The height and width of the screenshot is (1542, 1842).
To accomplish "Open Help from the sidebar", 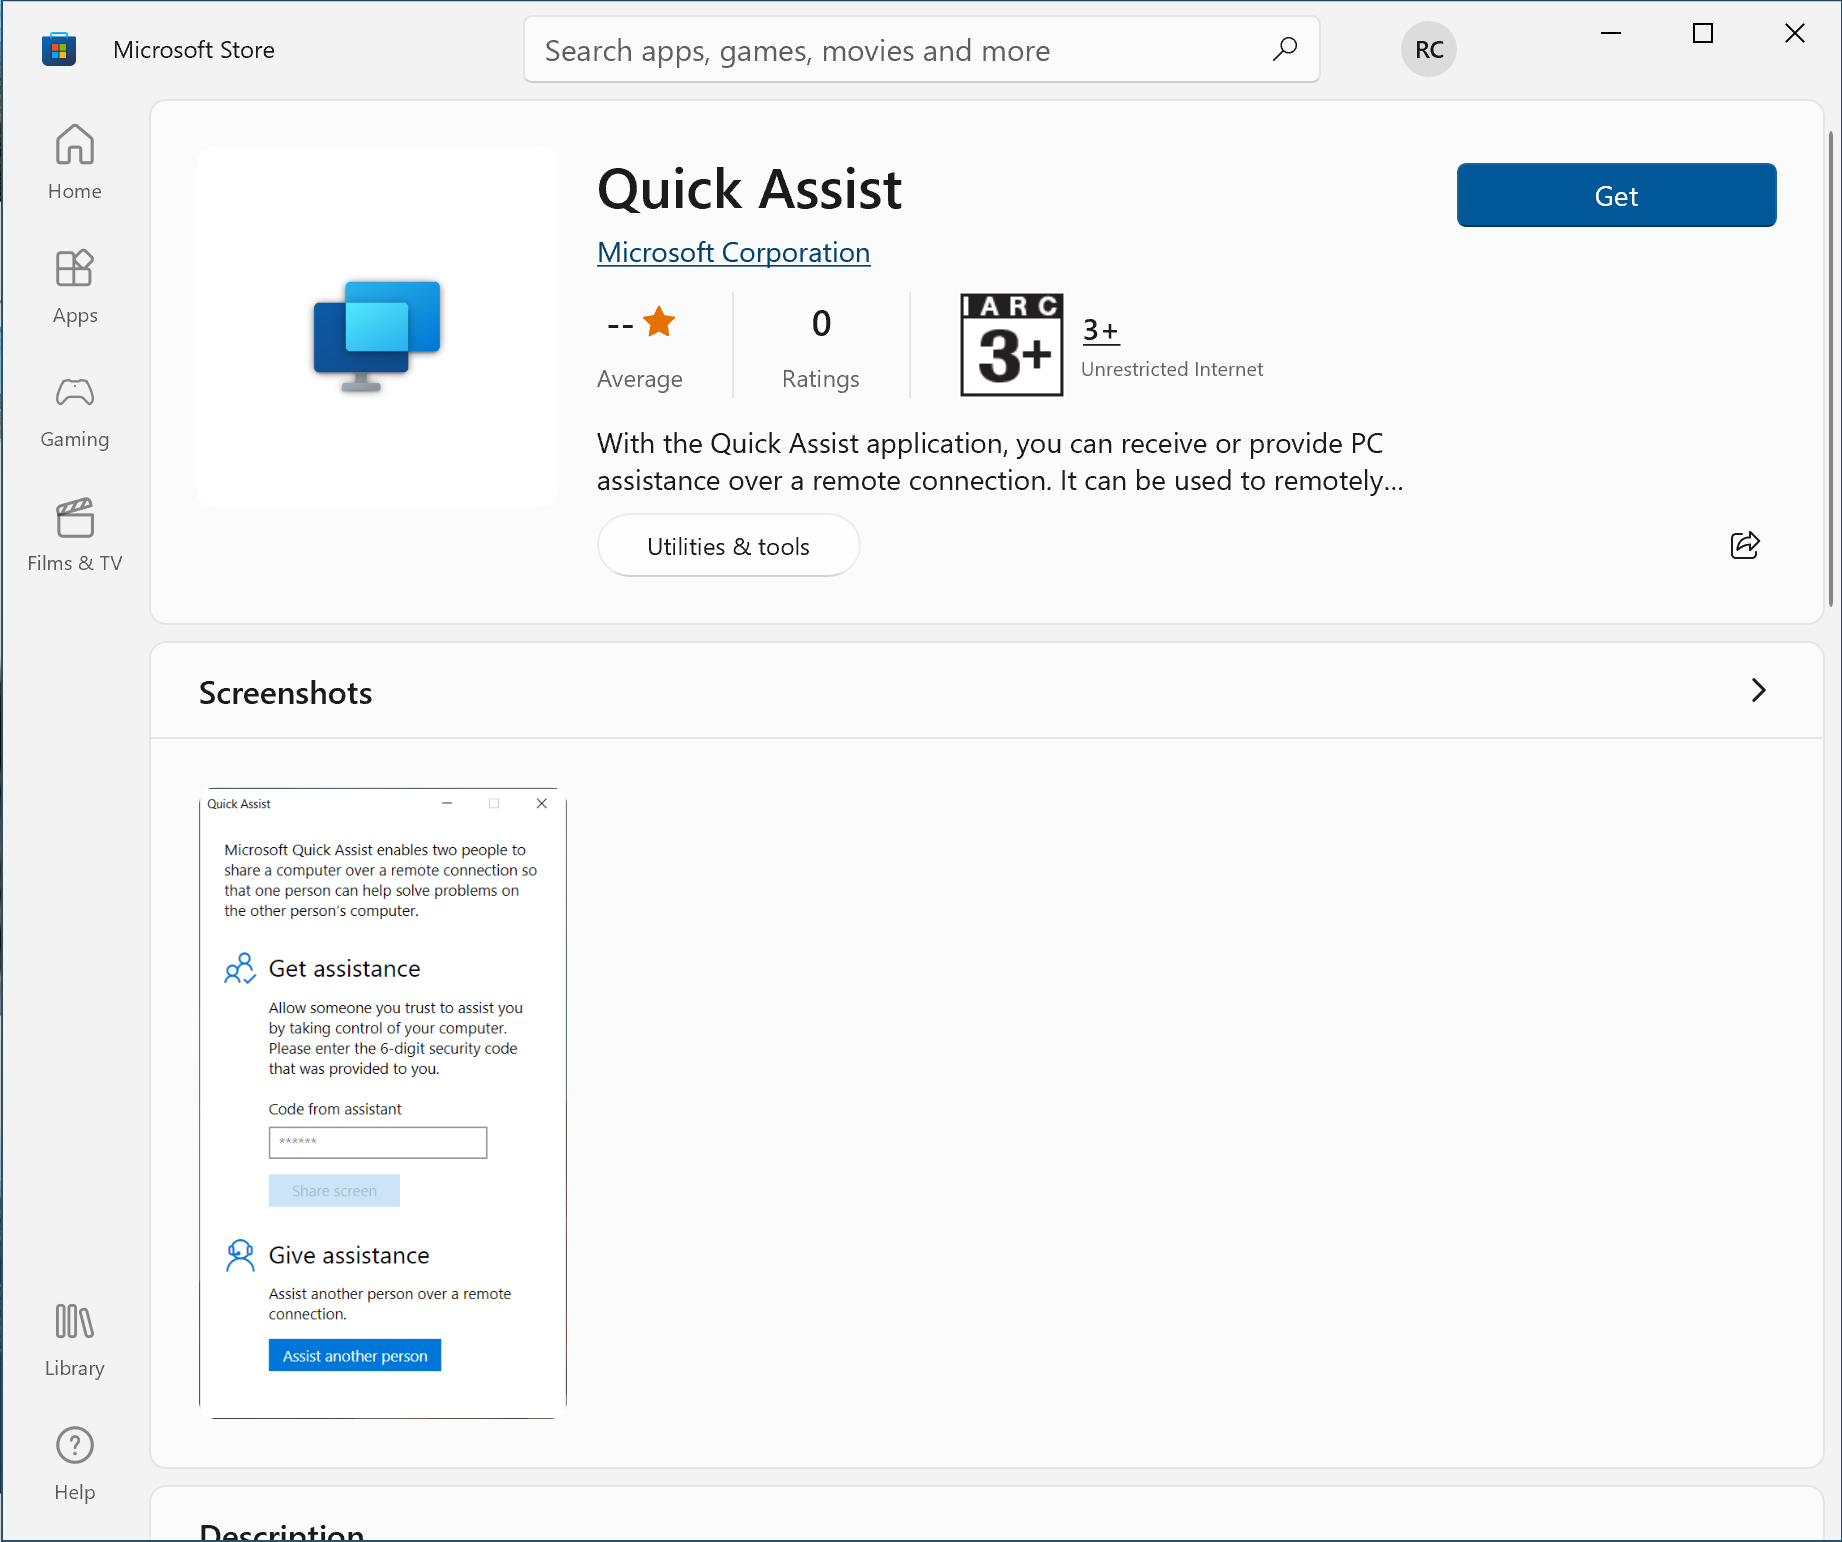I will pyautogui.click(x=75, y=1464).
